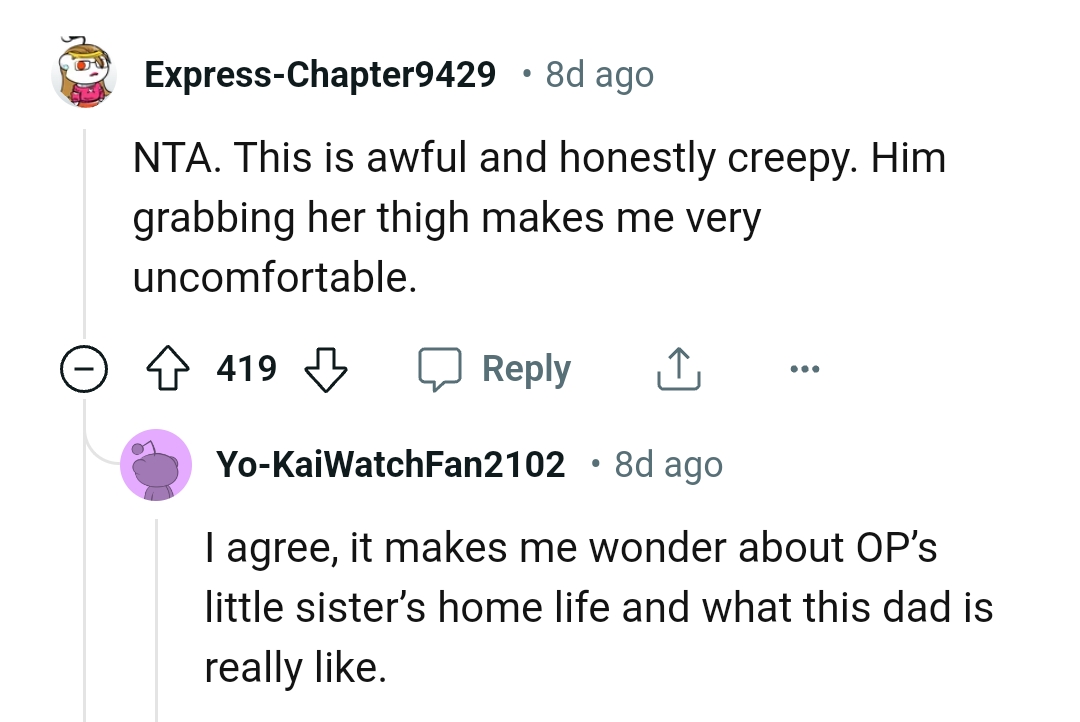Select the vote count showing 419

tap(247, 369)
